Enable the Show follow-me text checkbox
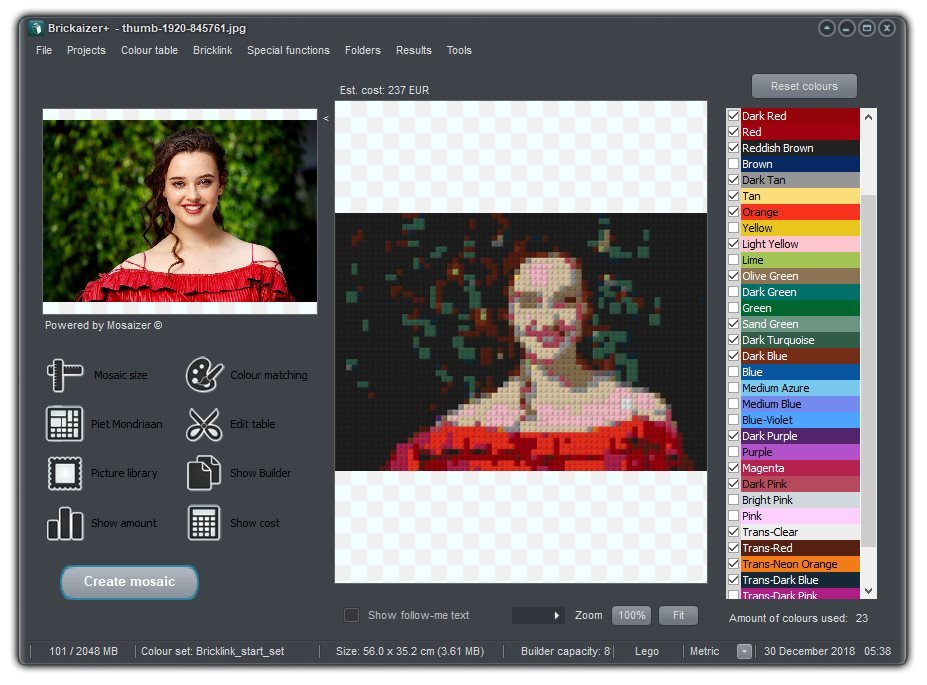 point(352,615)
